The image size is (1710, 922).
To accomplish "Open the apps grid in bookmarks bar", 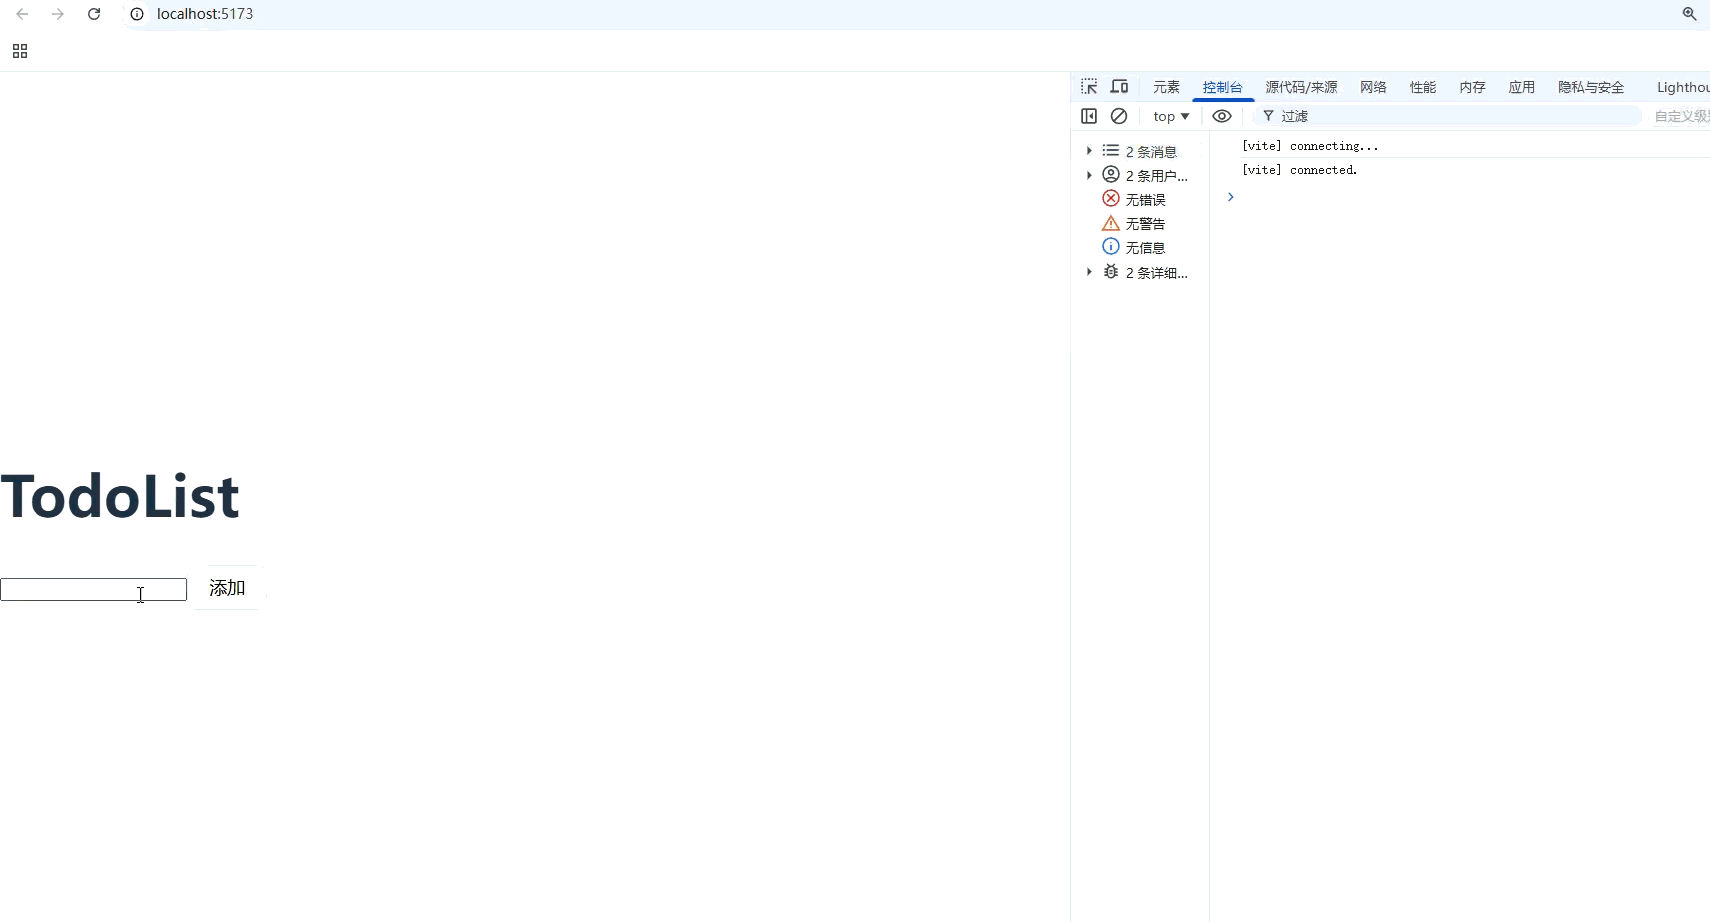I will (x=20, y=51).
